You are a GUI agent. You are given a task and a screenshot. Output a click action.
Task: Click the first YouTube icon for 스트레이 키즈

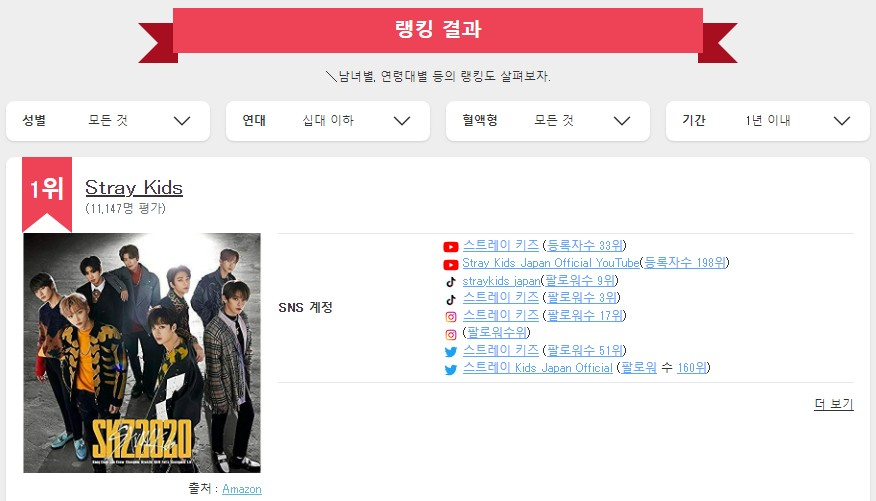click(x=451, y=247)
